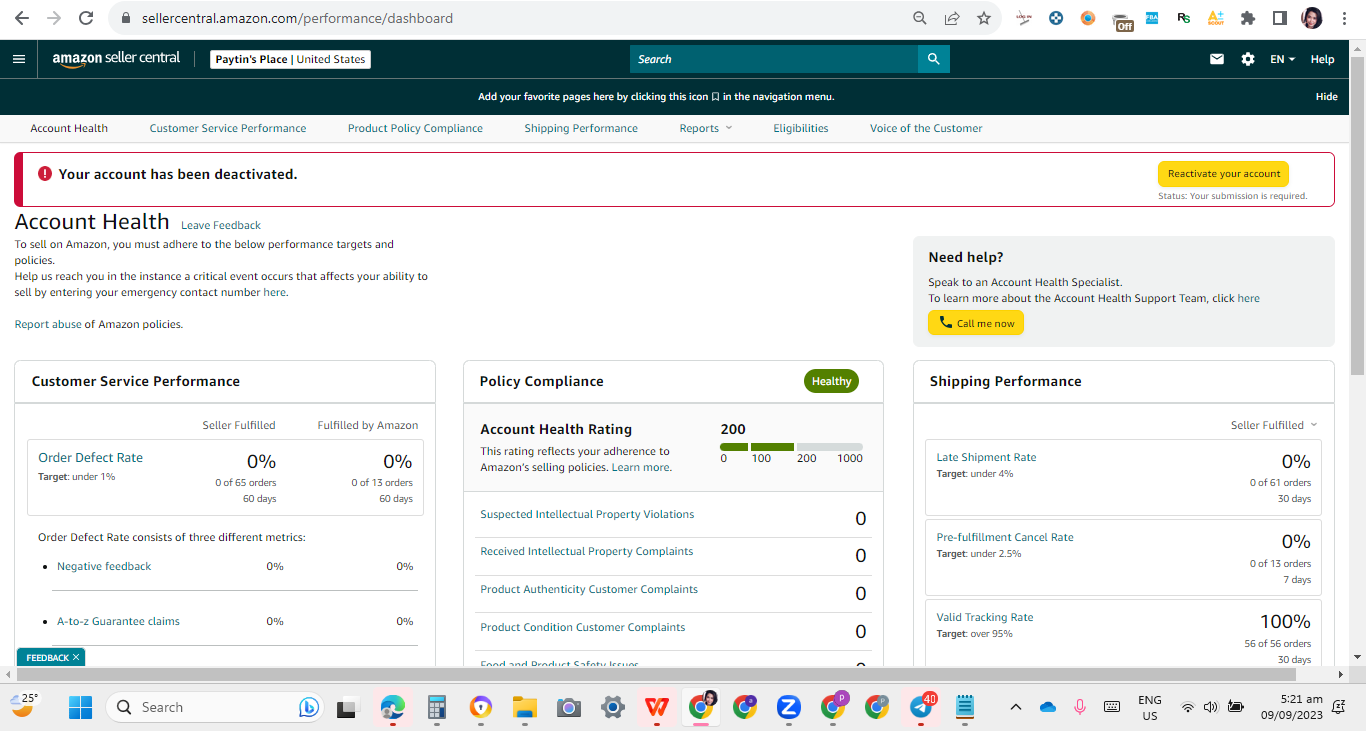Image resolution: width=1366 pixels, height=731 pixels.
Task: Go to the Account Health tab
Action: click(69, 128)
